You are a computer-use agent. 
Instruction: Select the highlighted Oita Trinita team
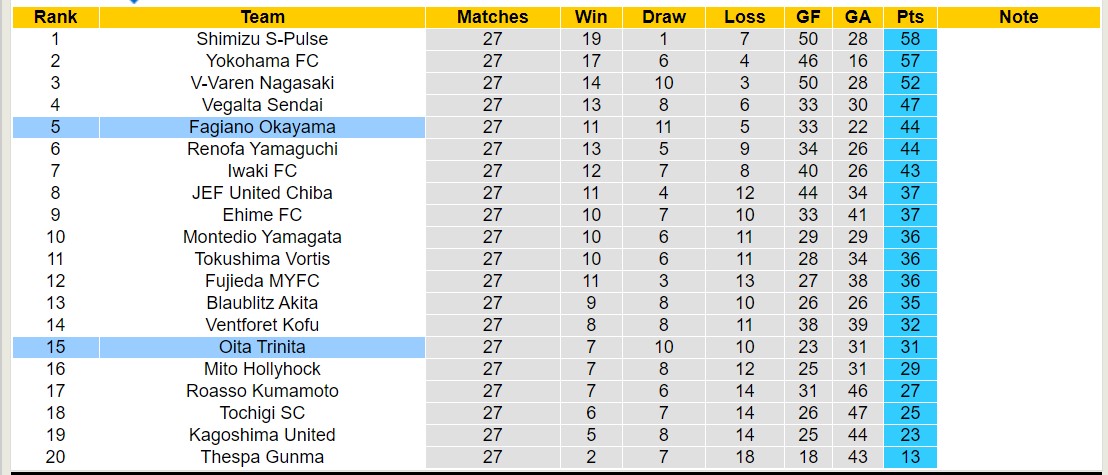pos(262,347)
